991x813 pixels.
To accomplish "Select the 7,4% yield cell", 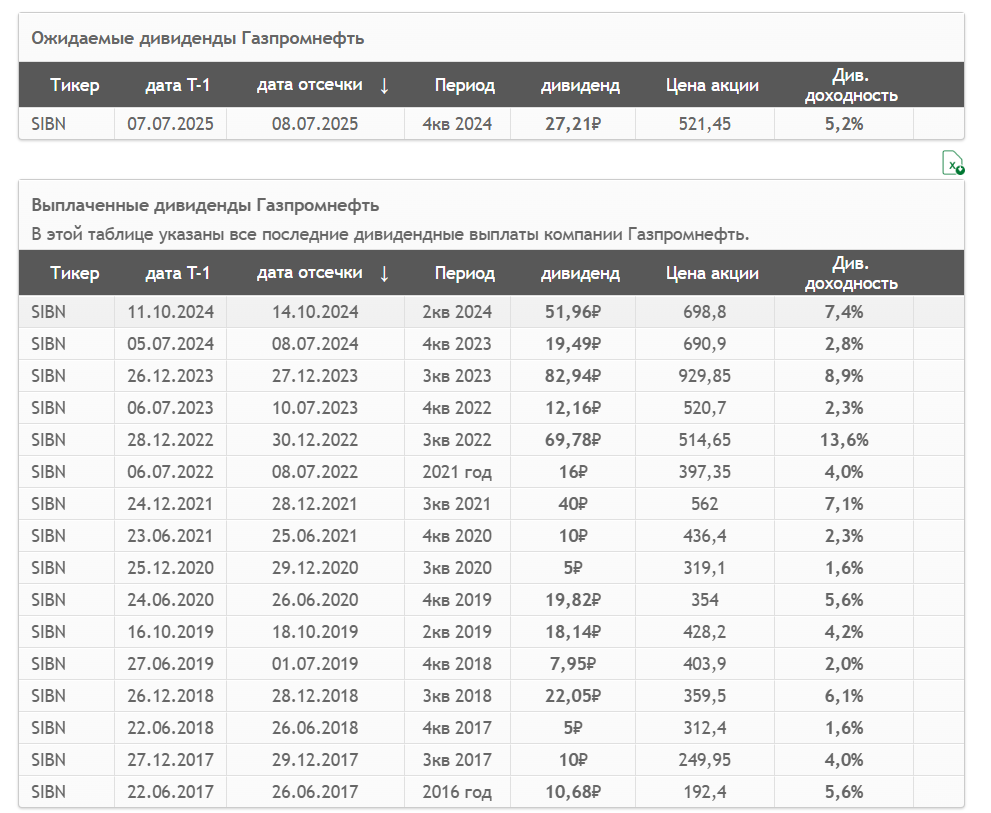I will coord(844,312).
